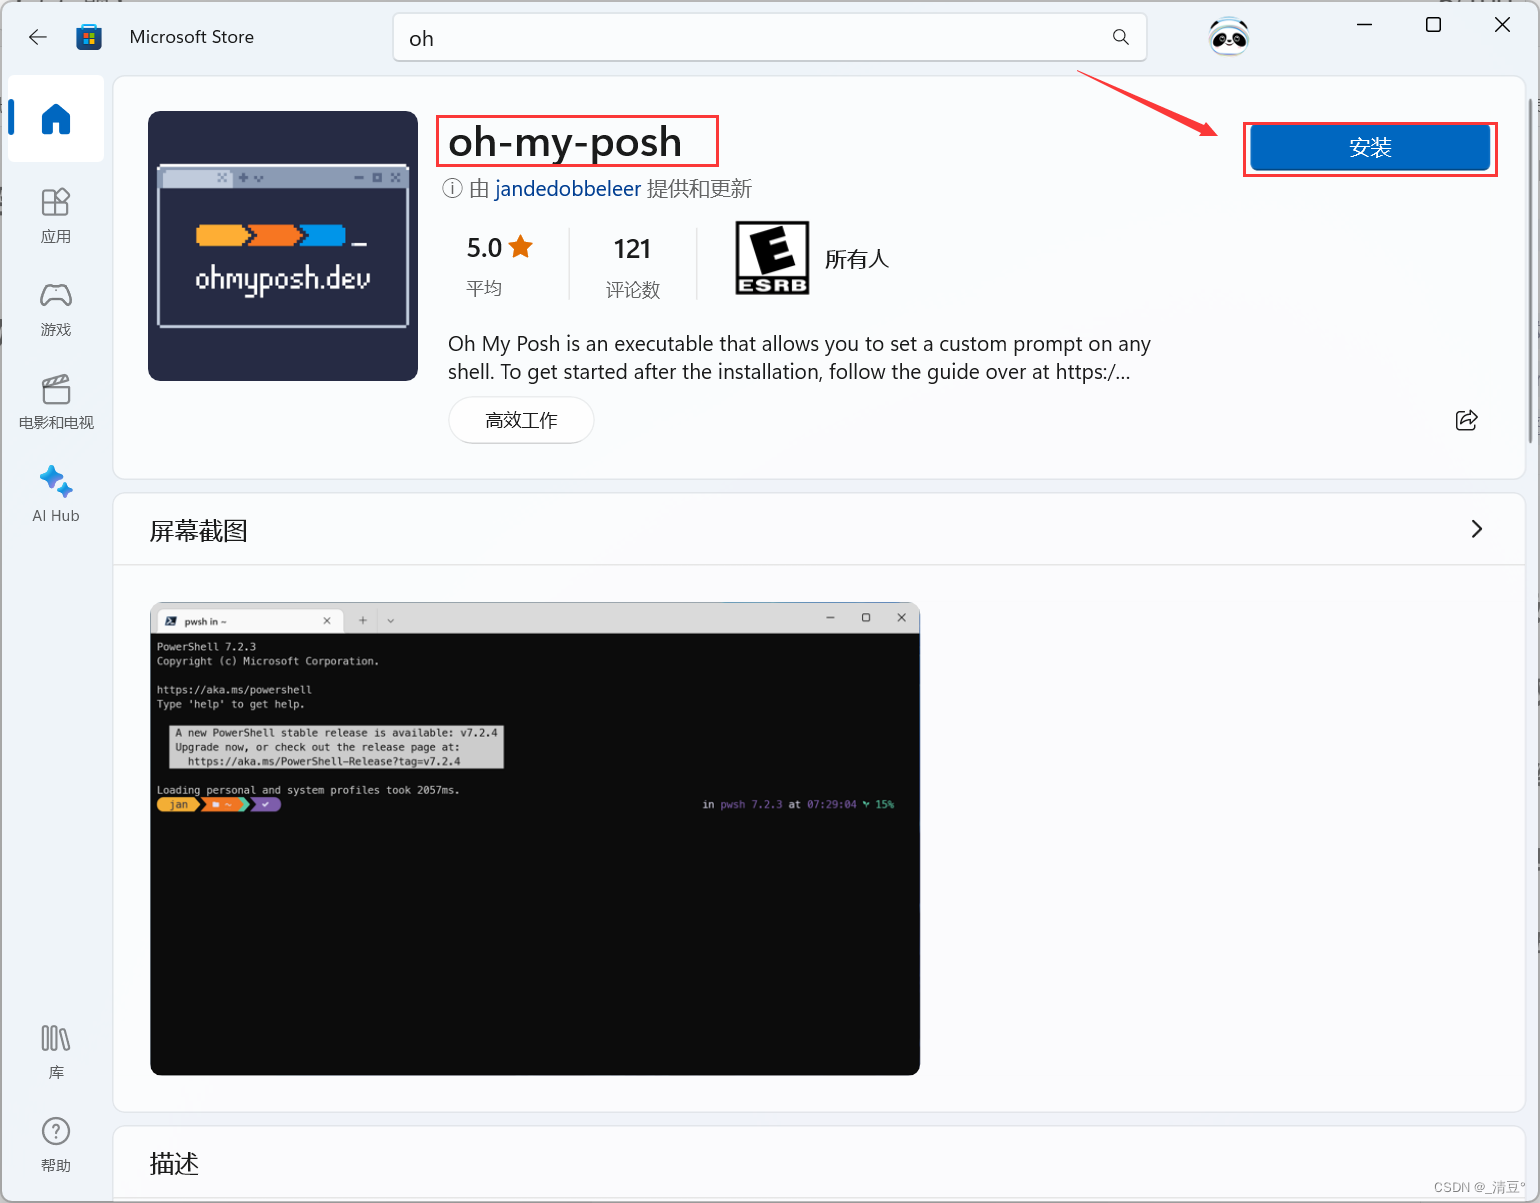This screenshot has height=1203, width=1540.
Task: Open the 电影和电视 section
Action: point(56,401)
